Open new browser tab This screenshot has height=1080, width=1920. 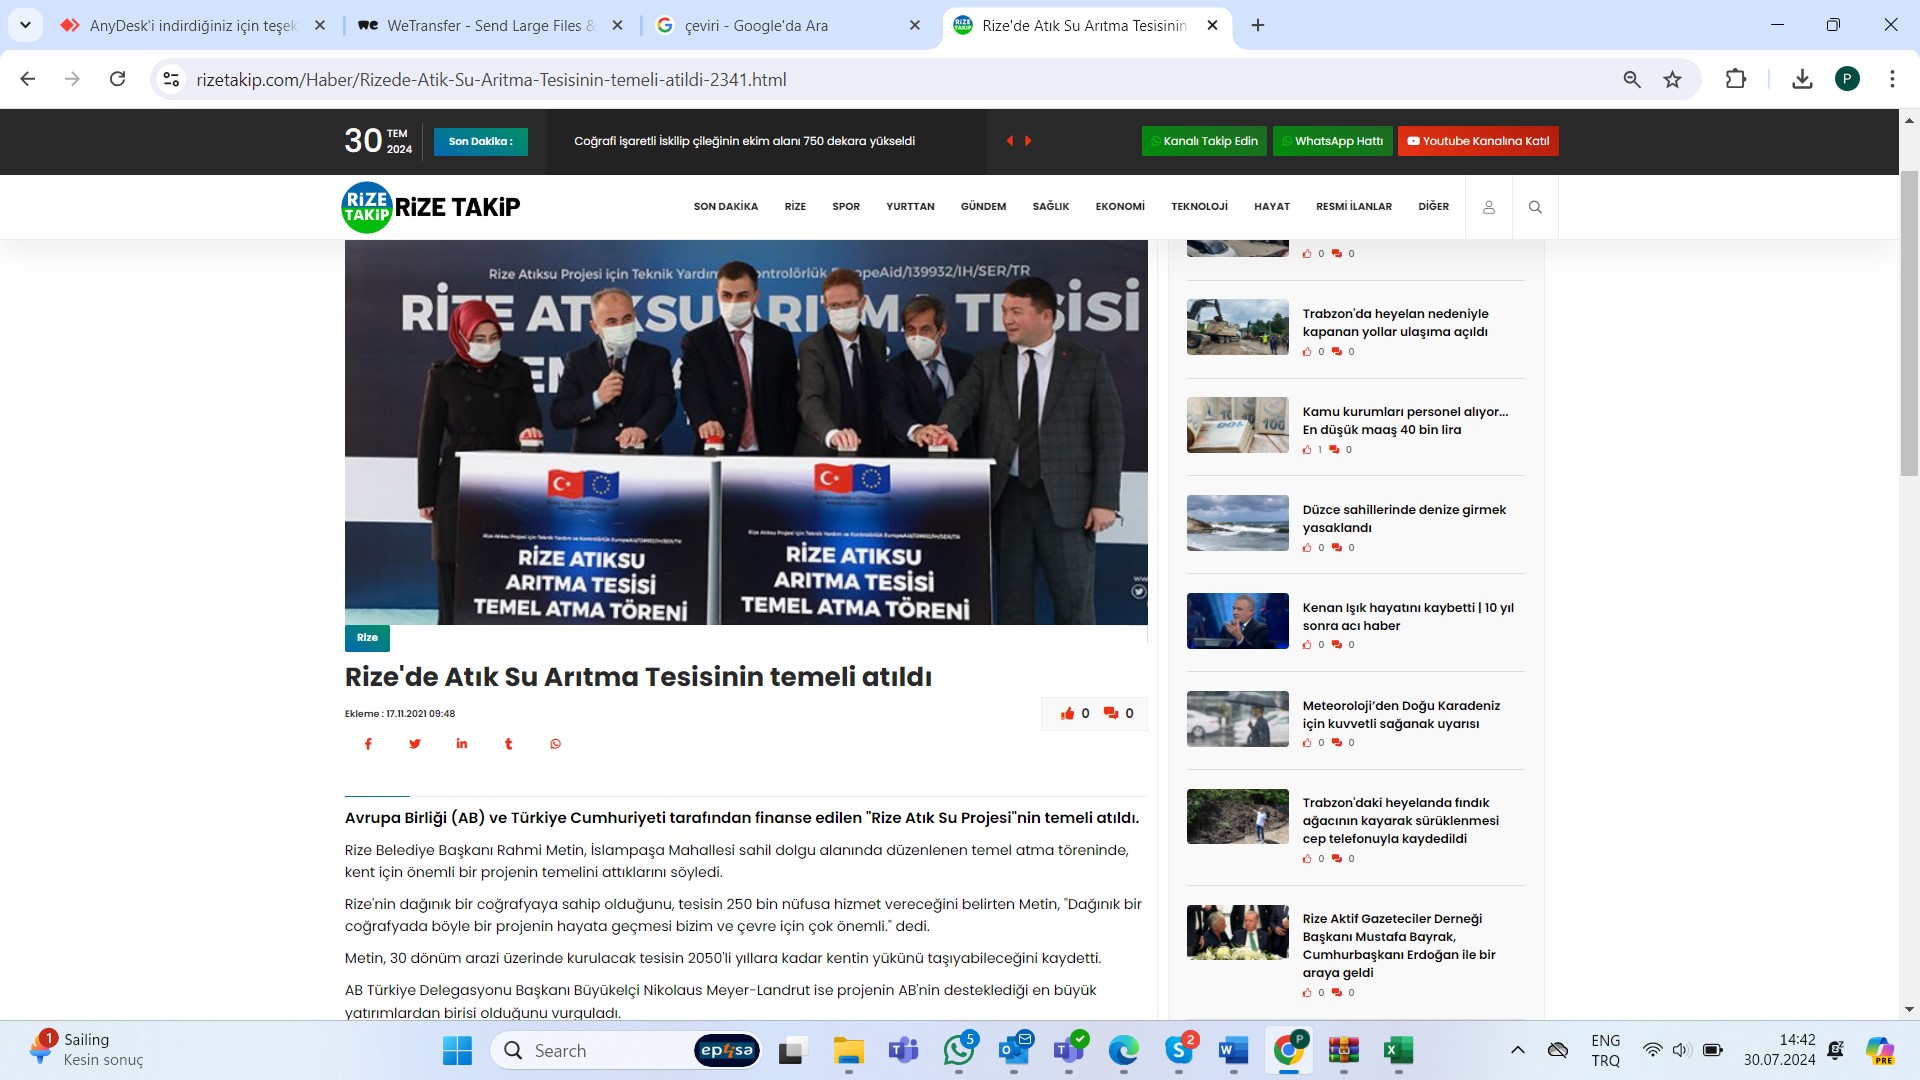[x=1258, y=25]
